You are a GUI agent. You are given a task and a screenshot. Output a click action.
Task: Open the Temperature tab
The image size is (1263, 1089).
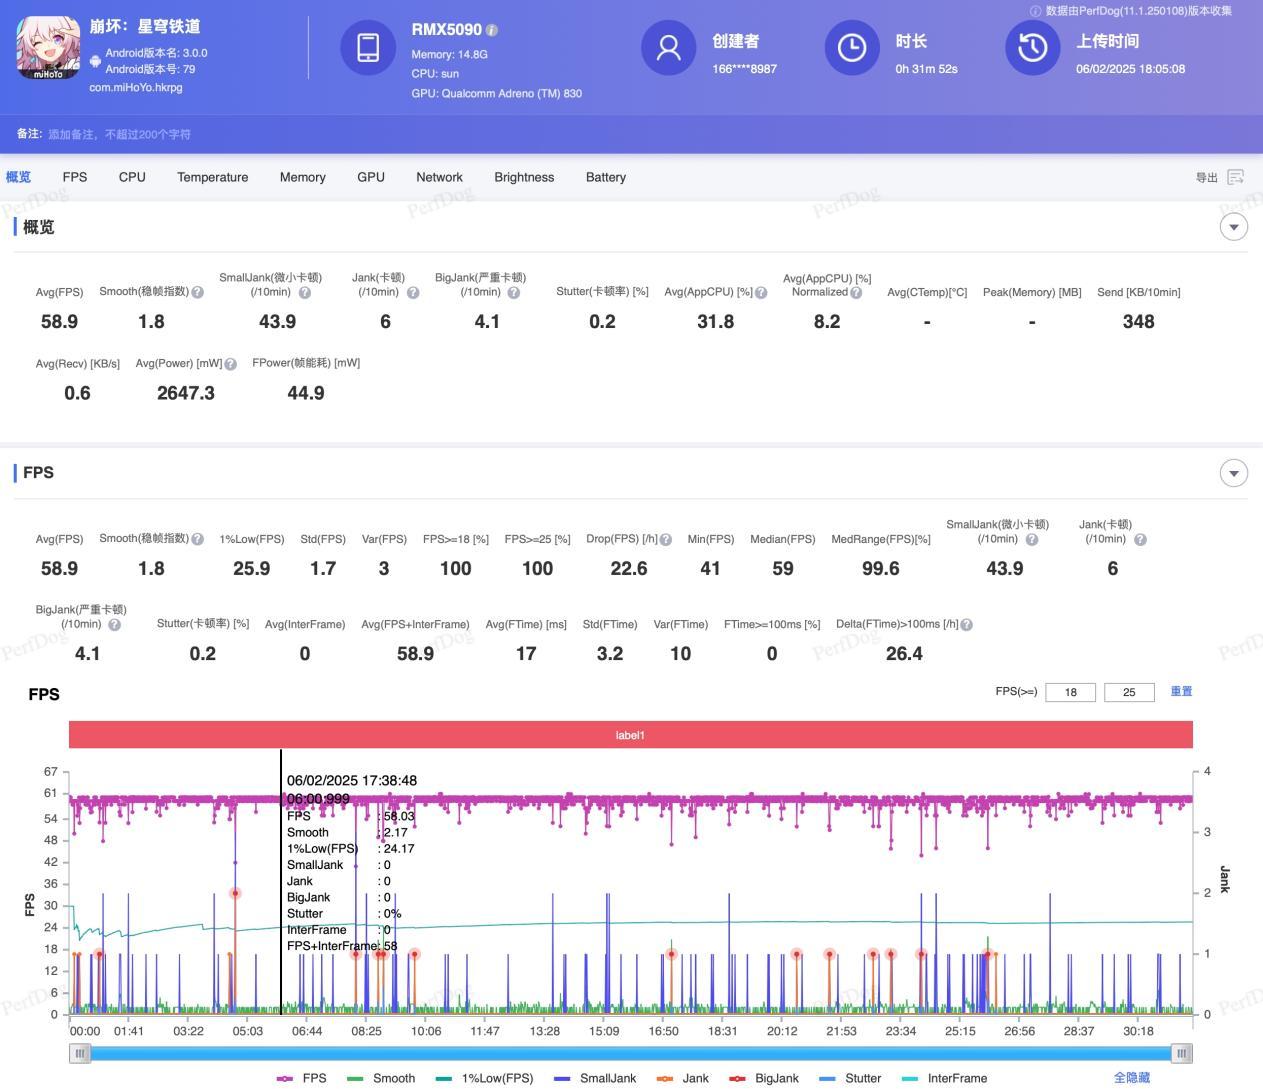tap(213, 177)
